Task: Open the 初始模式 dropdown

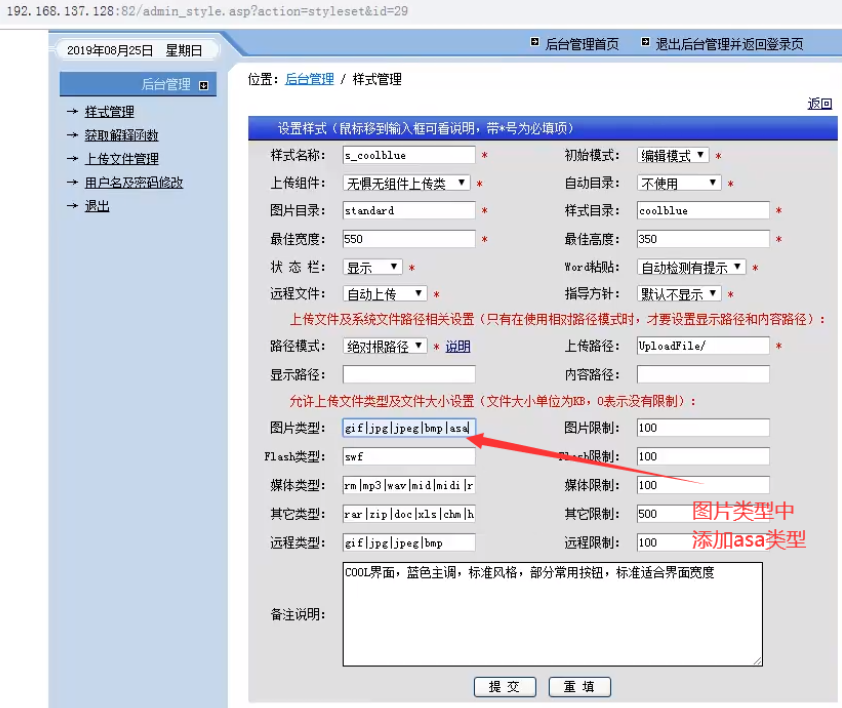Action: tap(673, 155)
